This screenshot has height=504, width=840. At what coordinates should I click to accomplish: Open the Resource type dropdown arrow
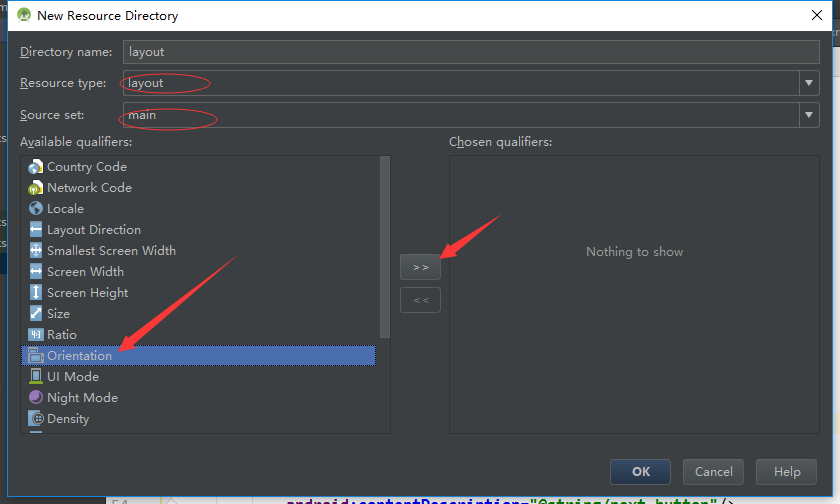(x=809, y=83)
